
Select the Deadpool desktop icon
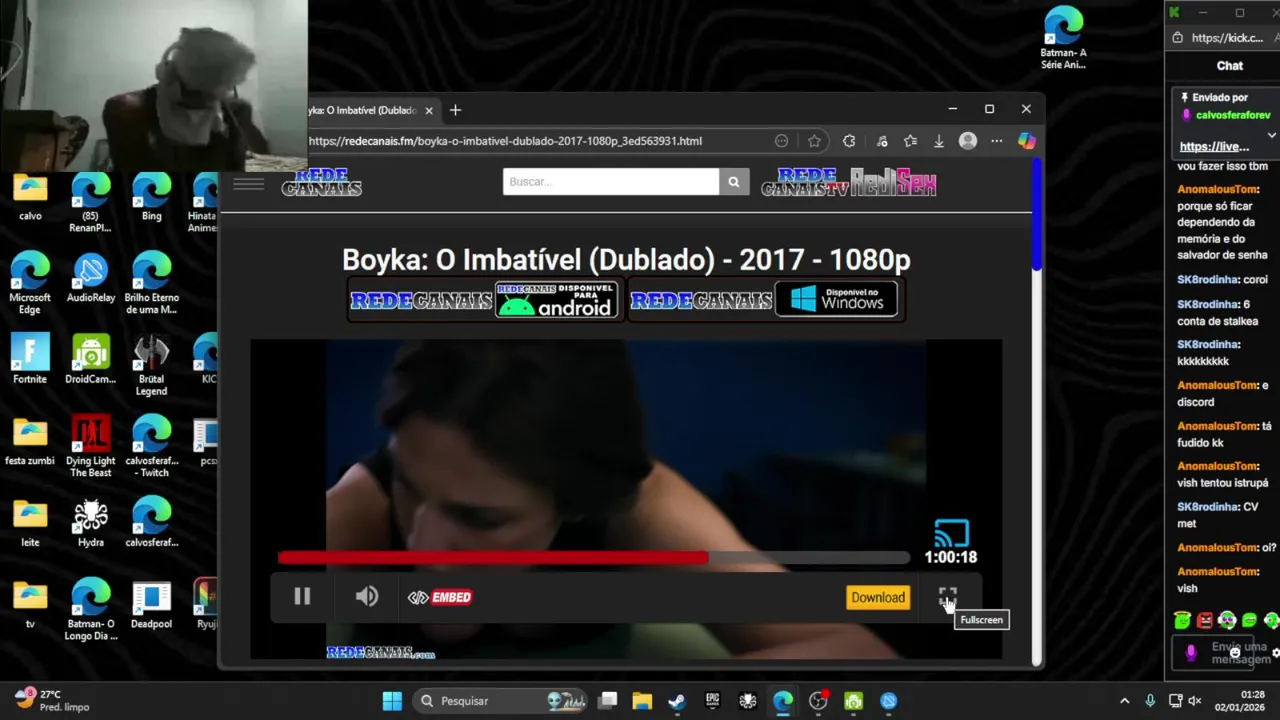click(151, 604)
